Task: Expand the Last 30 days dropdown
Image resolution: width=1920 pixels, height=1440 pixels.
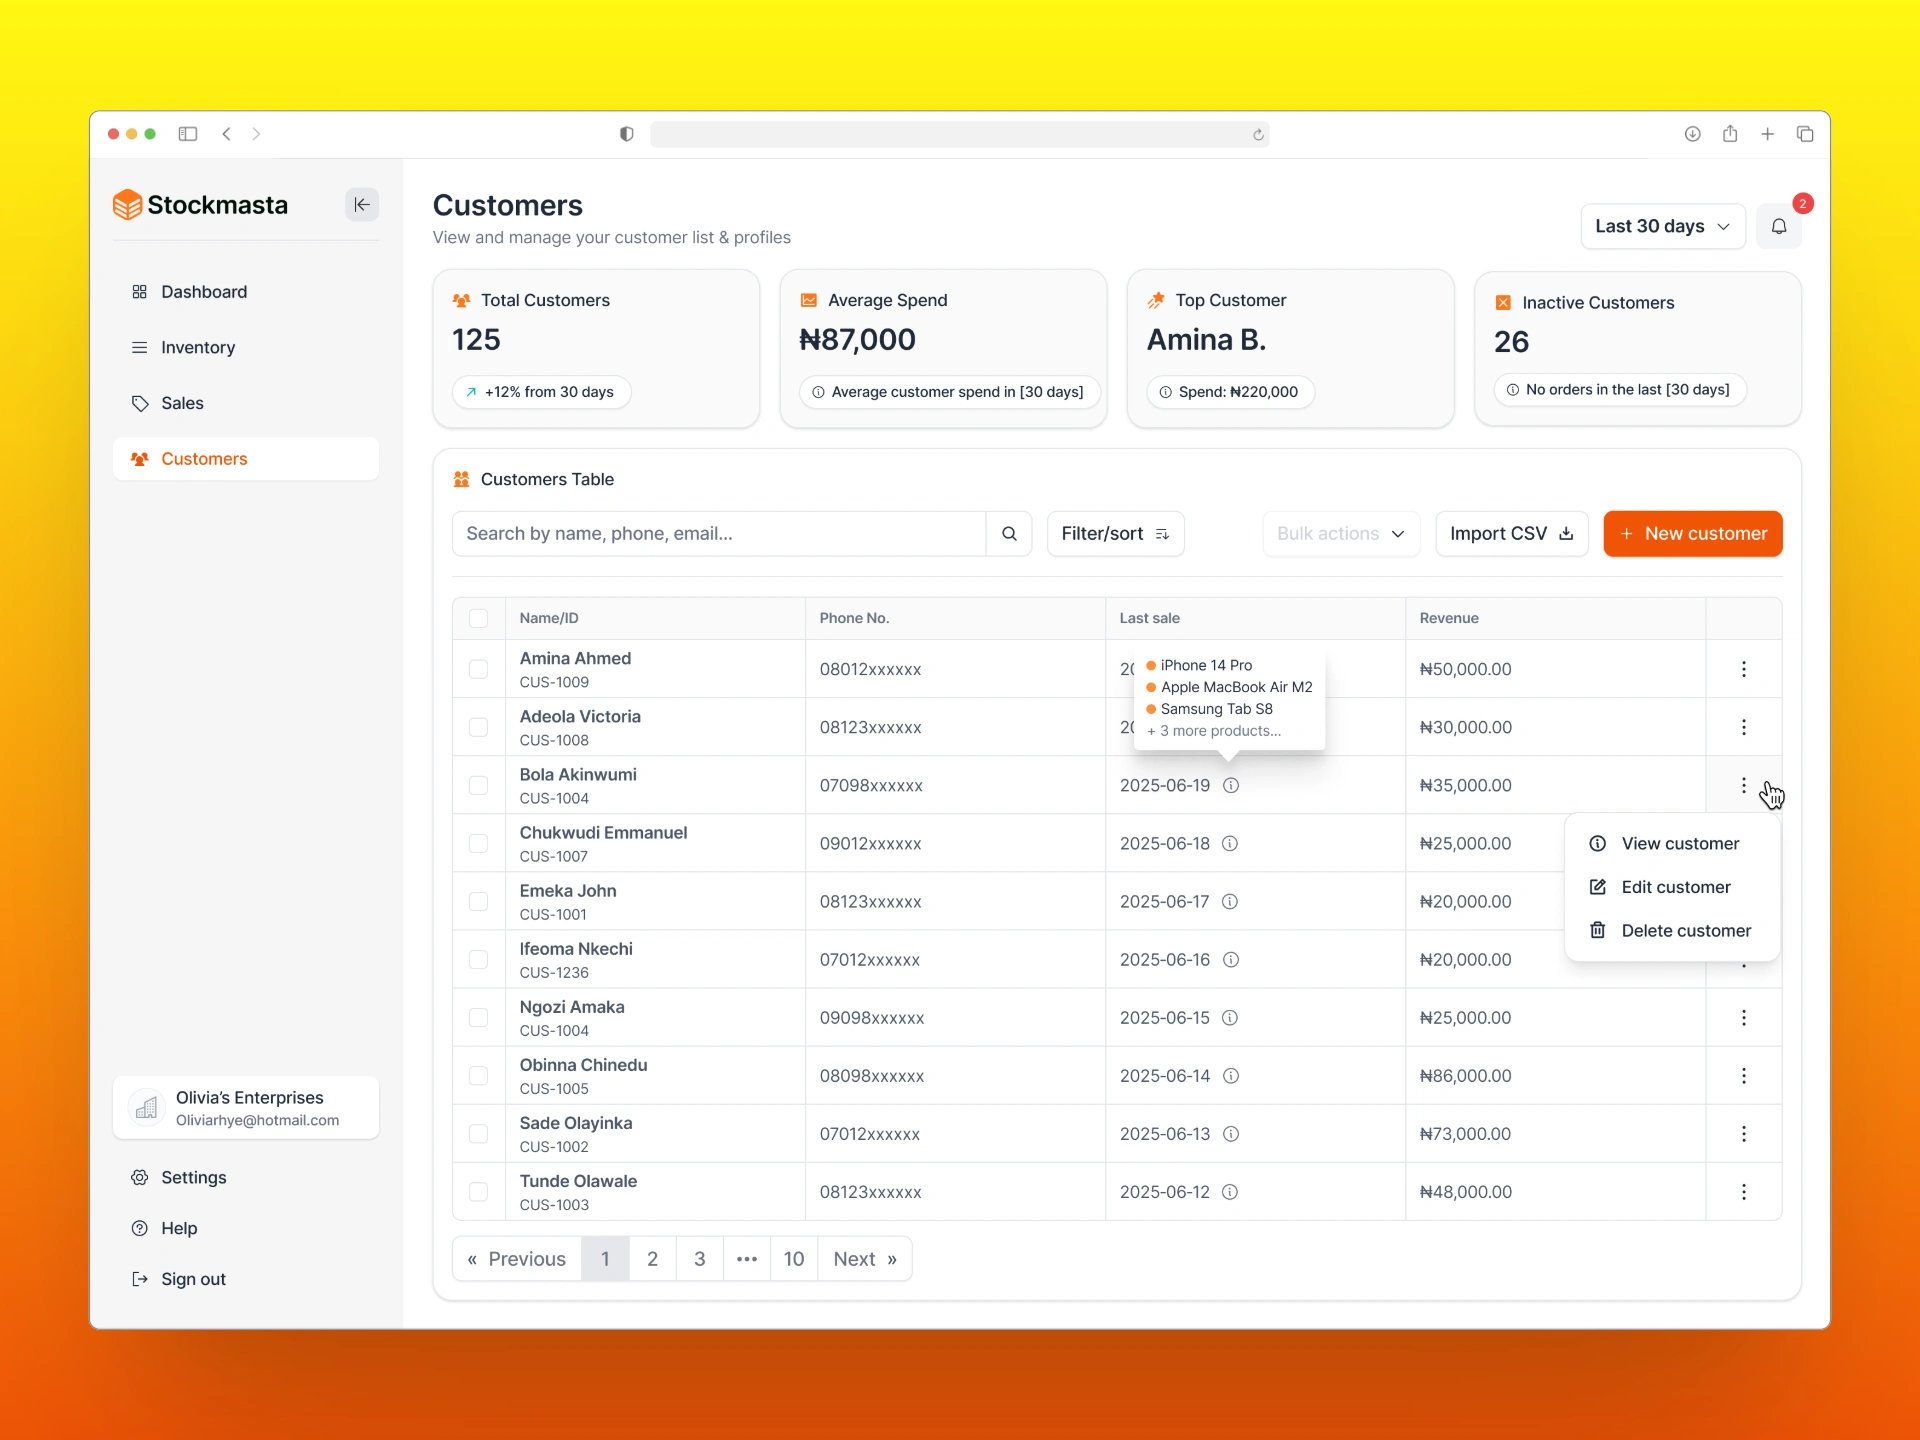Action: 1662,226
